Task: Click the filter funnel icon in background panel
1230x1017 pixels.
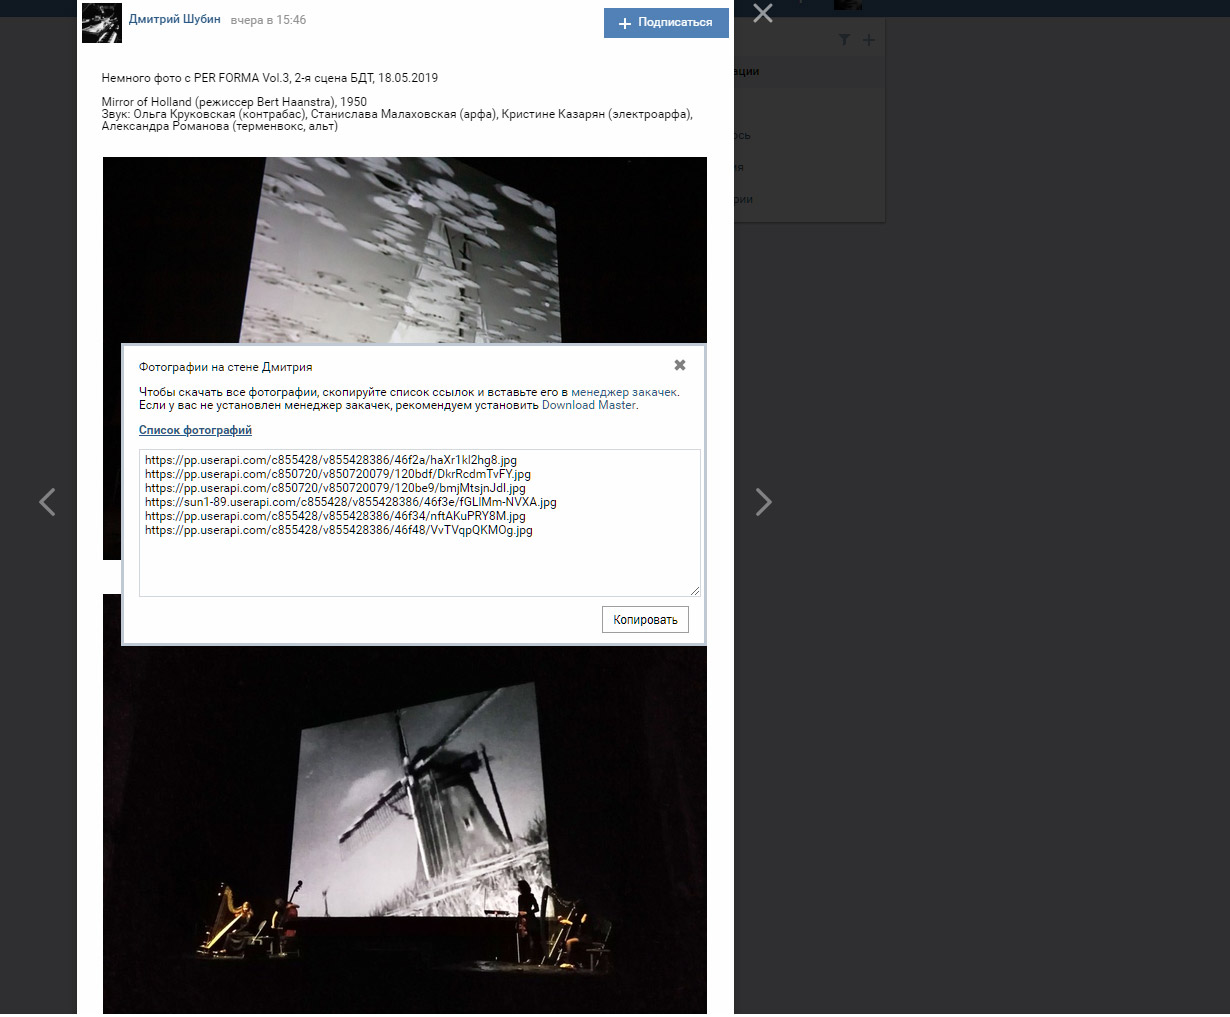Action: pyautogui.click(x=845, y=39)
